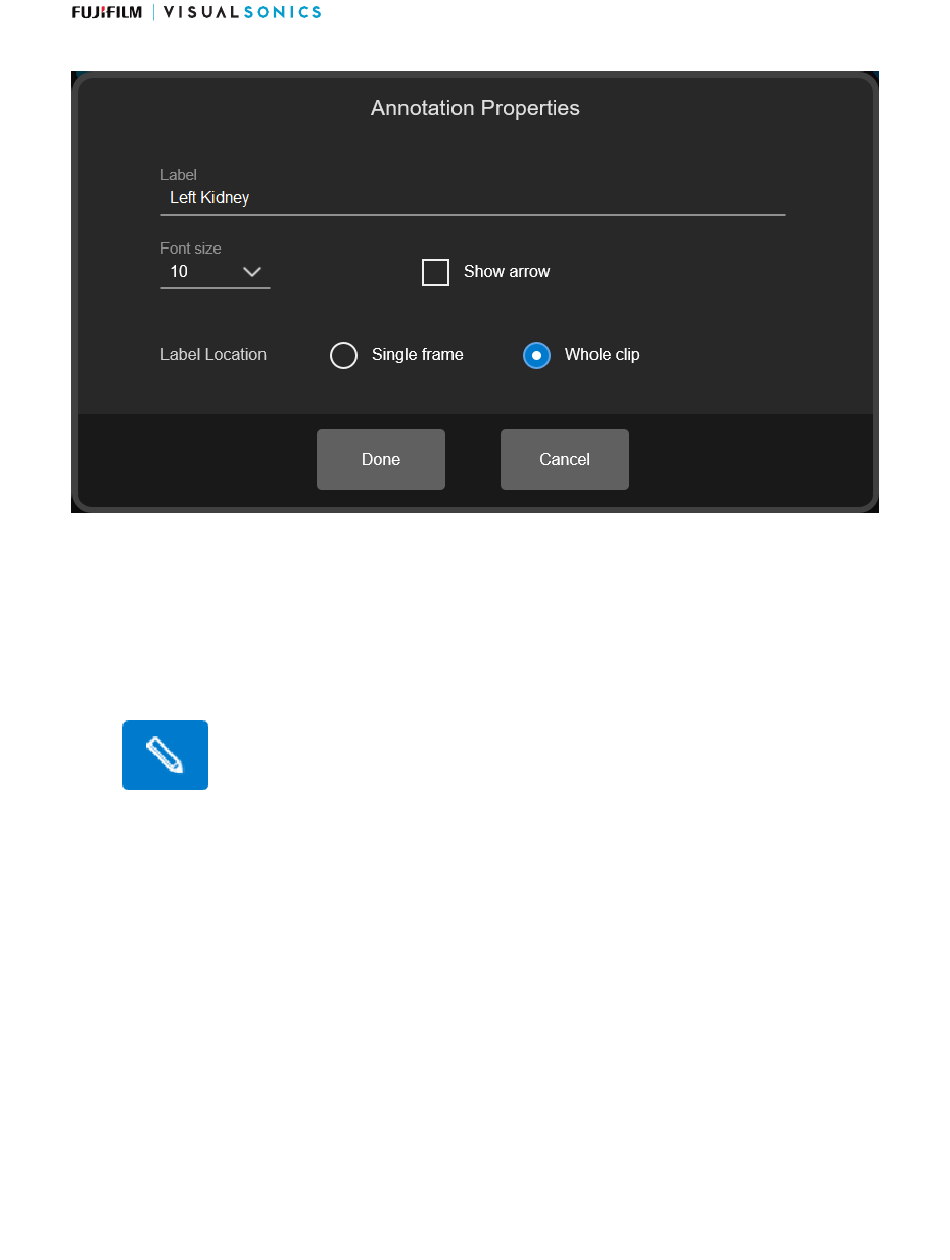
Task: Open the Font size dropdown
Action: pyautogui.click(x=215, y=272)
